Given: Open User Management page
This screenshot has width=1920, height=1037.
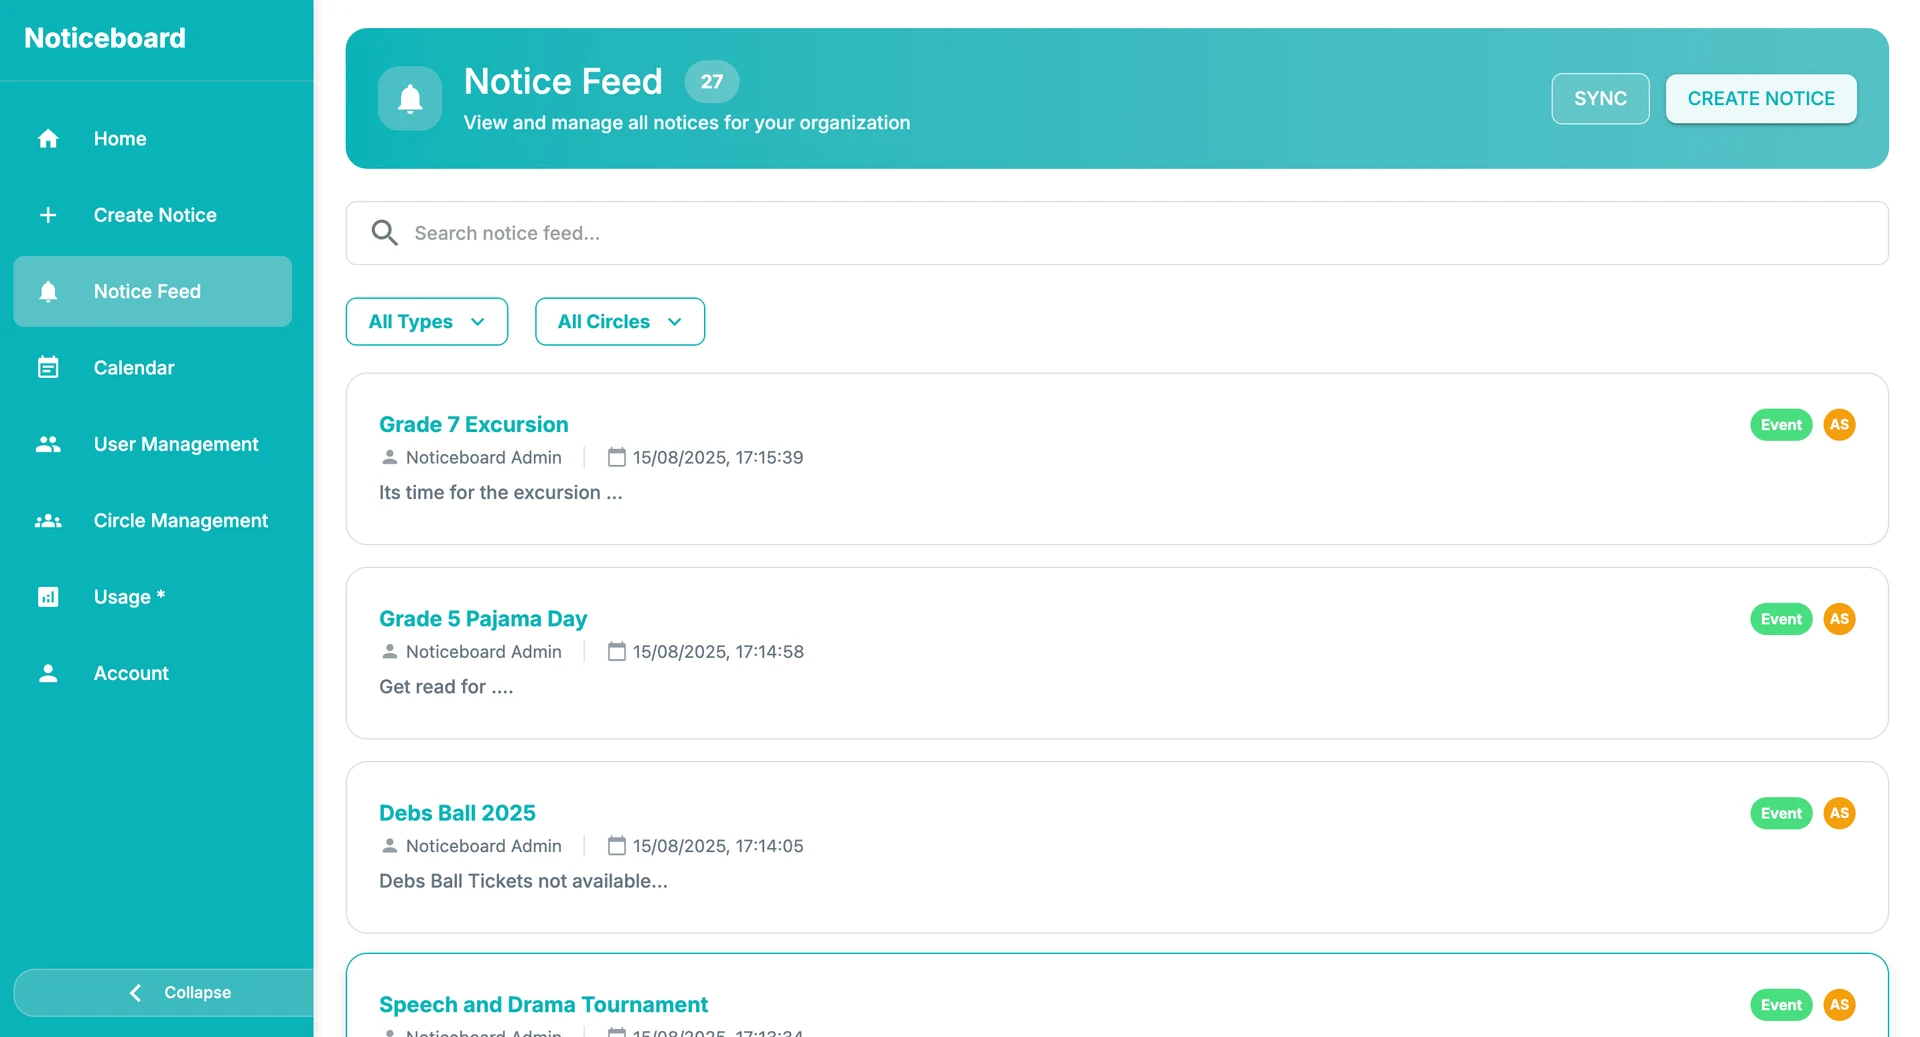Looking at the screenshot, I should click(x=152, y=444).
